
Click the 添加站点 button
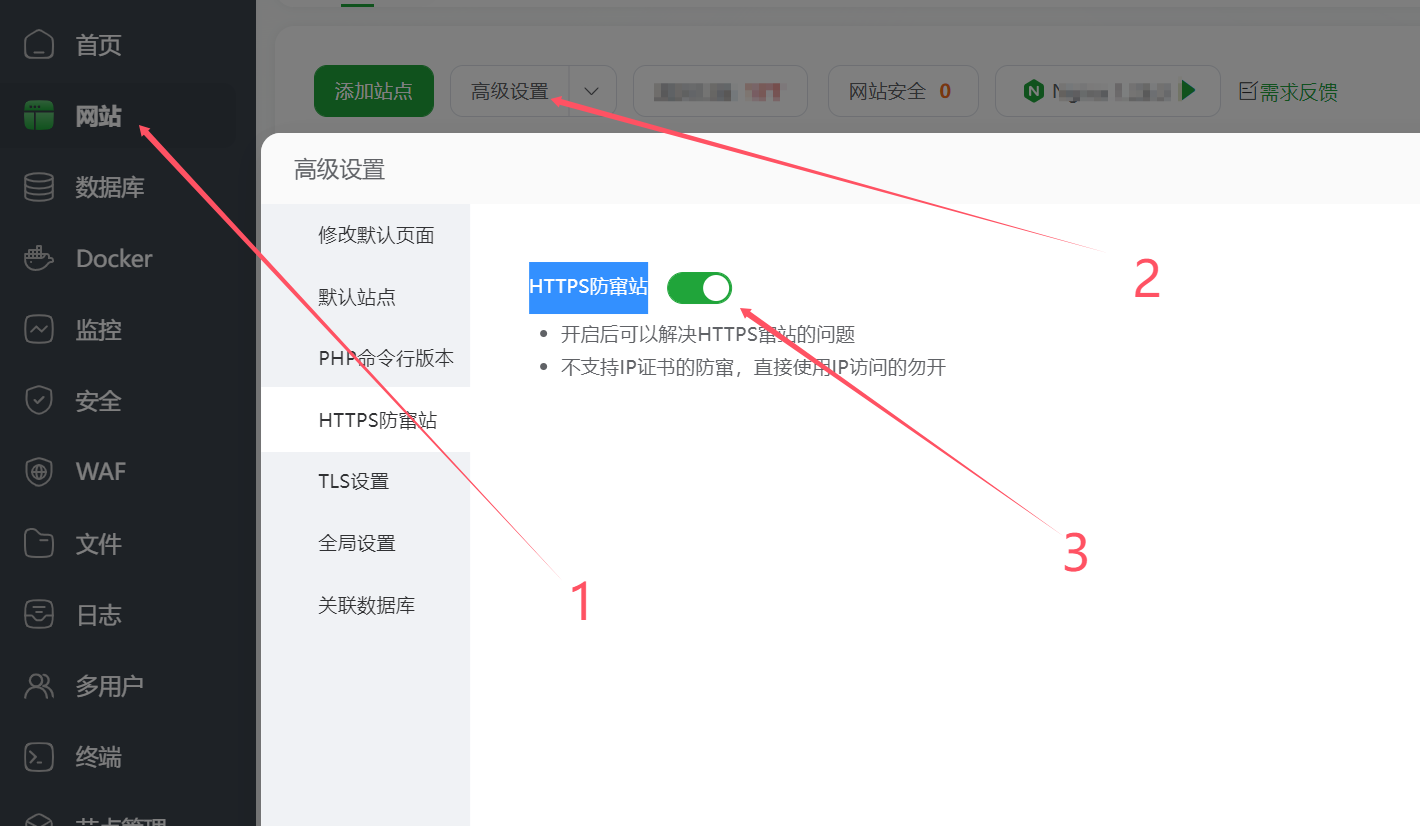373,91
